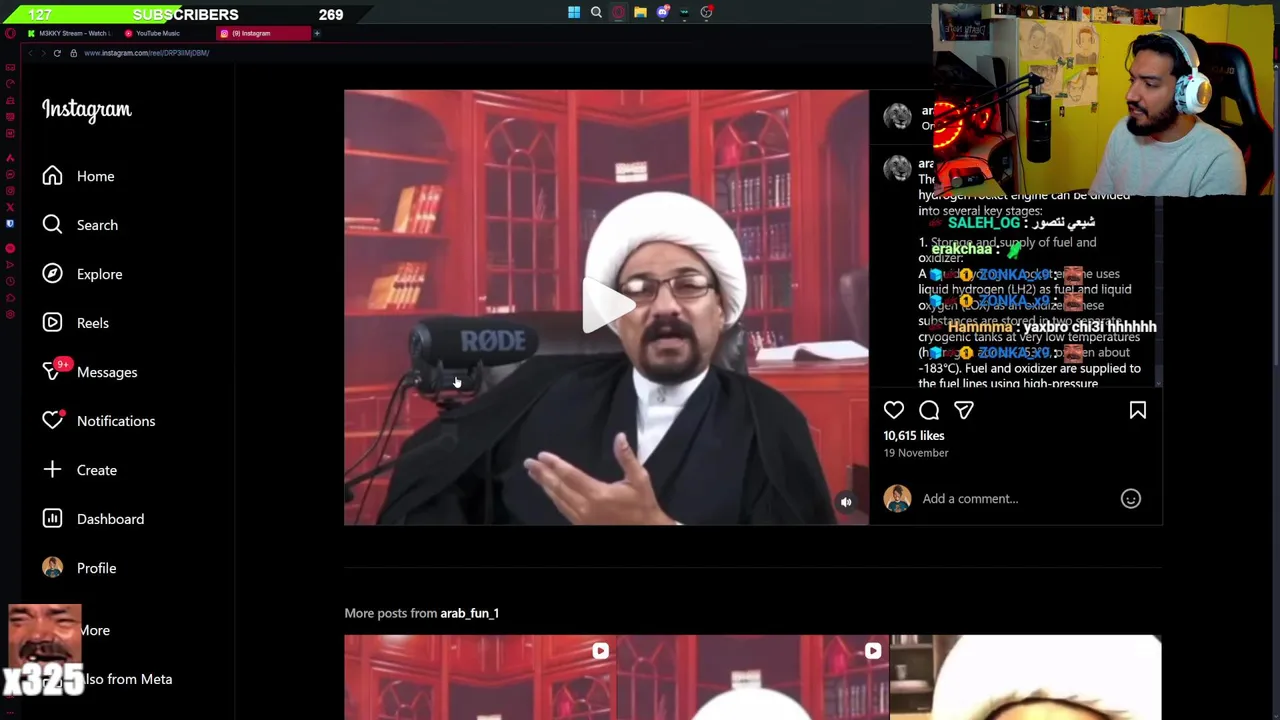Open File Explorer from the taskbar
This screenshot has width=1280, height=720.
tap(640, 13)
